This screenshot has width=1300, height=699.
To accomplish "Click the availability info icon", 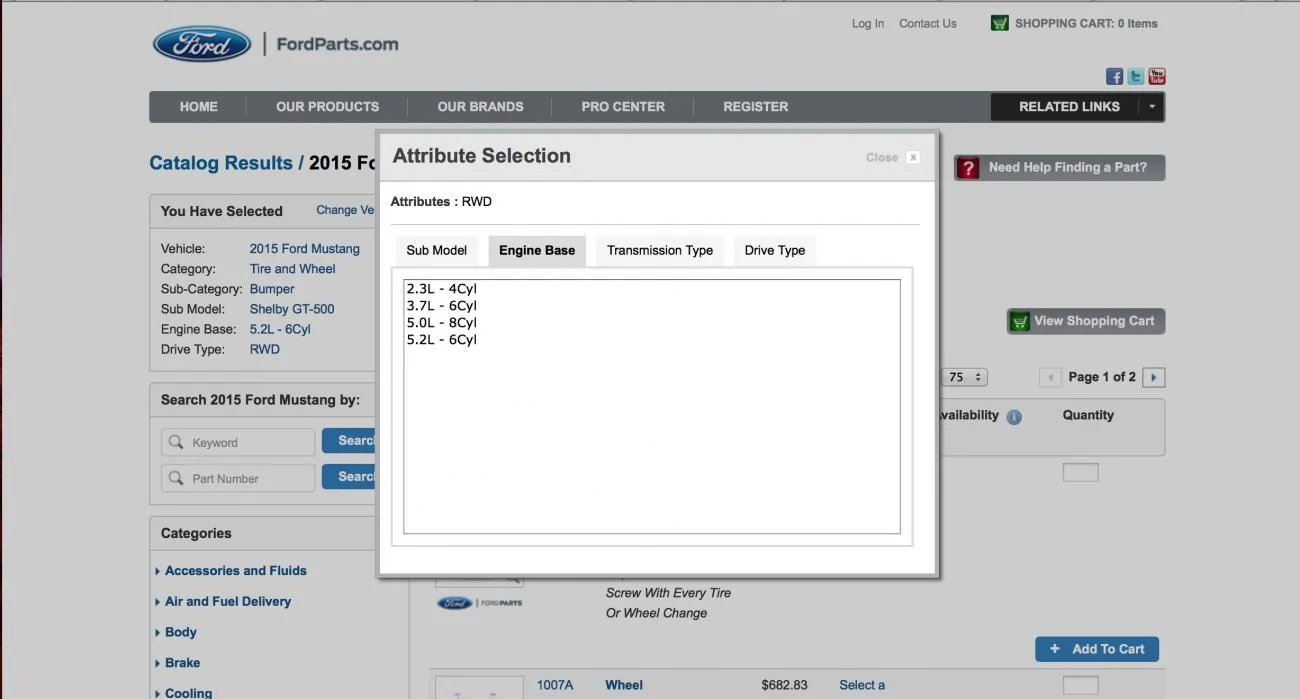I will pyautogui.click(x=1014, y=417).
